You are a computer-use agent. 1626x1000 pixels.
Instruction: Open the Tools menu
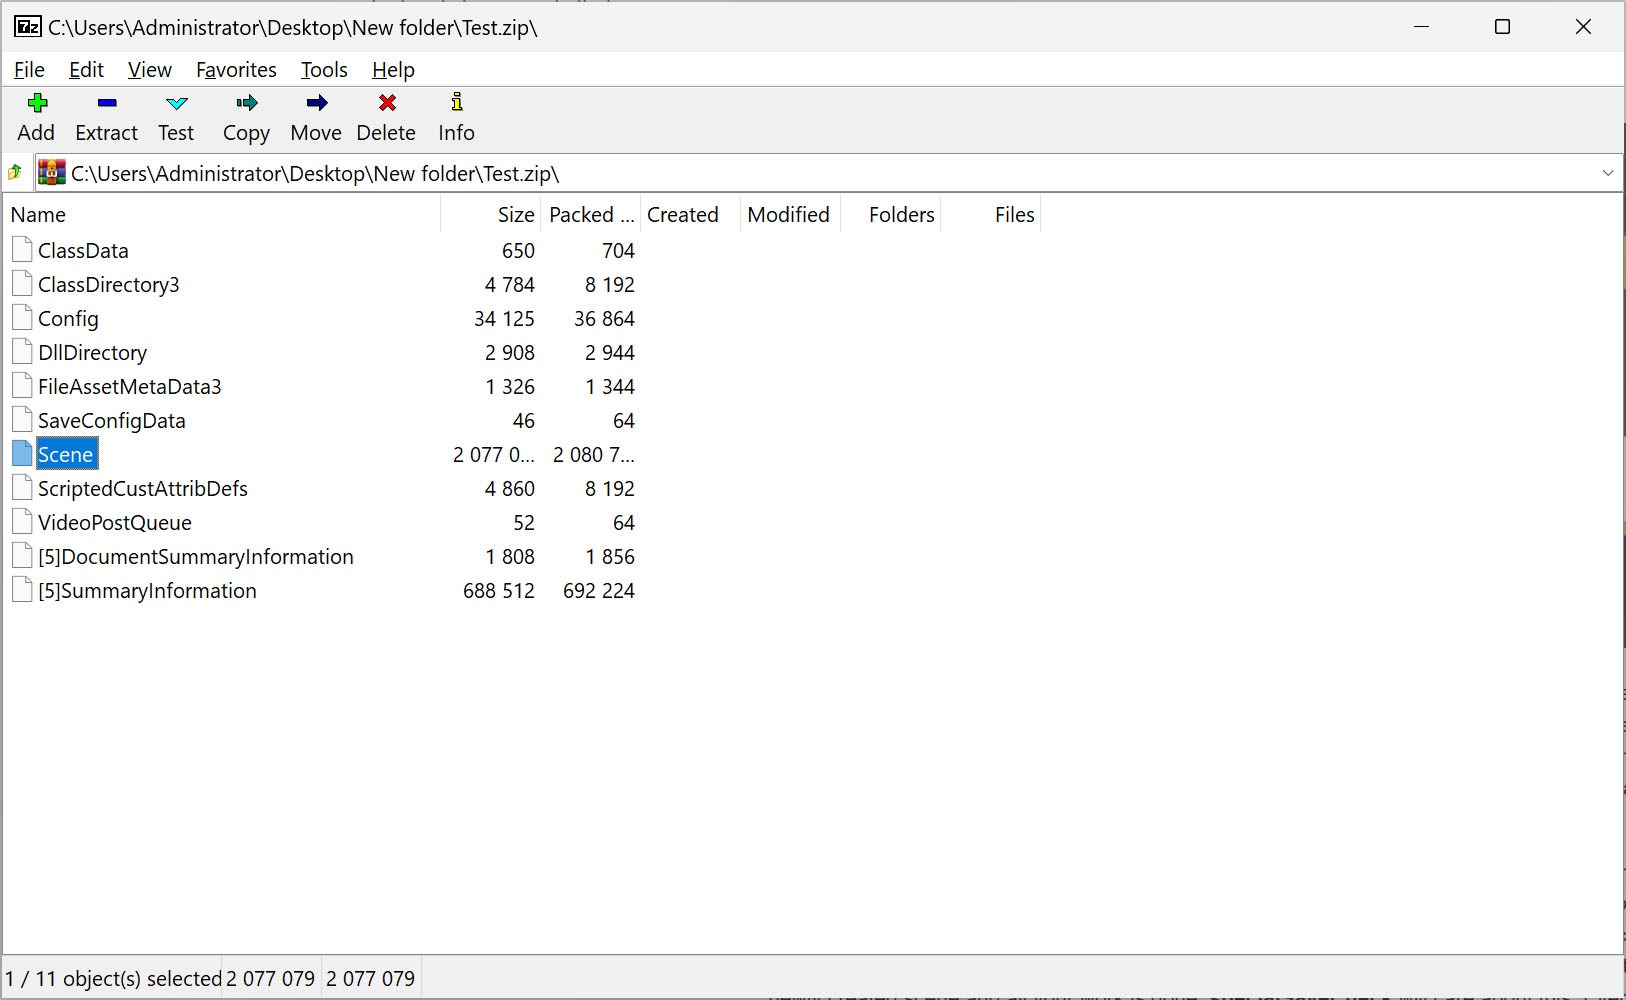[324, 70]
